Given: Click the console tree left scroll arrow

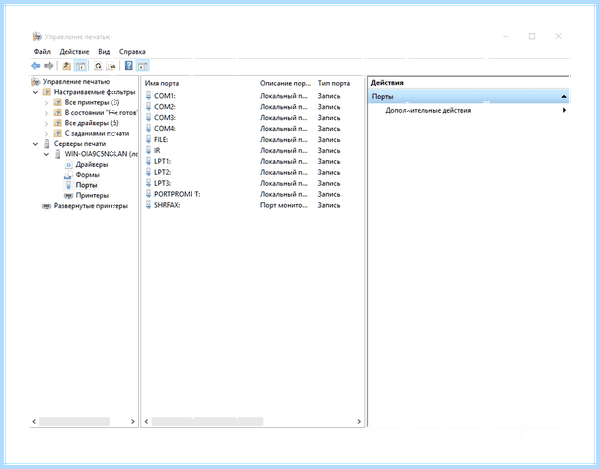Looking at the screenshot, I should coord(34,421).
